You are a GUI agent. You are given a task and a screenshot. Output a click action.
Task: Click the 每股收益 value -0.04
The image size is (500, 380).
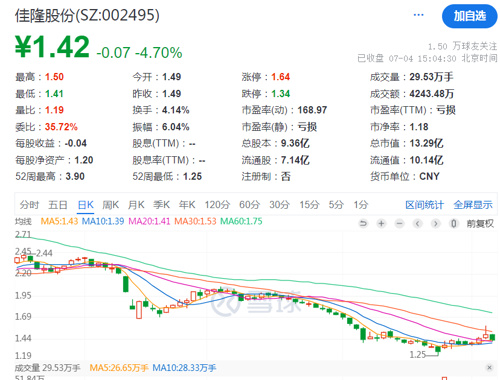(x=76, y=143)
